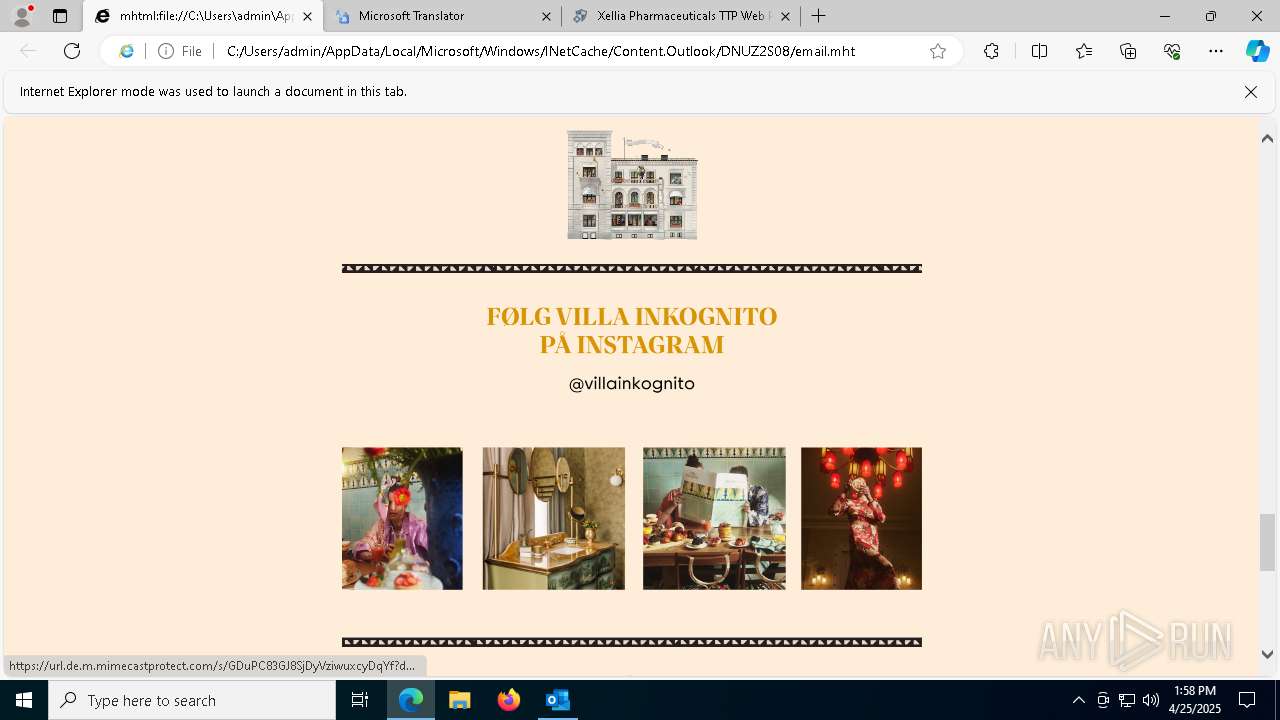Add this page to favorites star
This screenshot has height=720, width=1280.
(938, 51)
